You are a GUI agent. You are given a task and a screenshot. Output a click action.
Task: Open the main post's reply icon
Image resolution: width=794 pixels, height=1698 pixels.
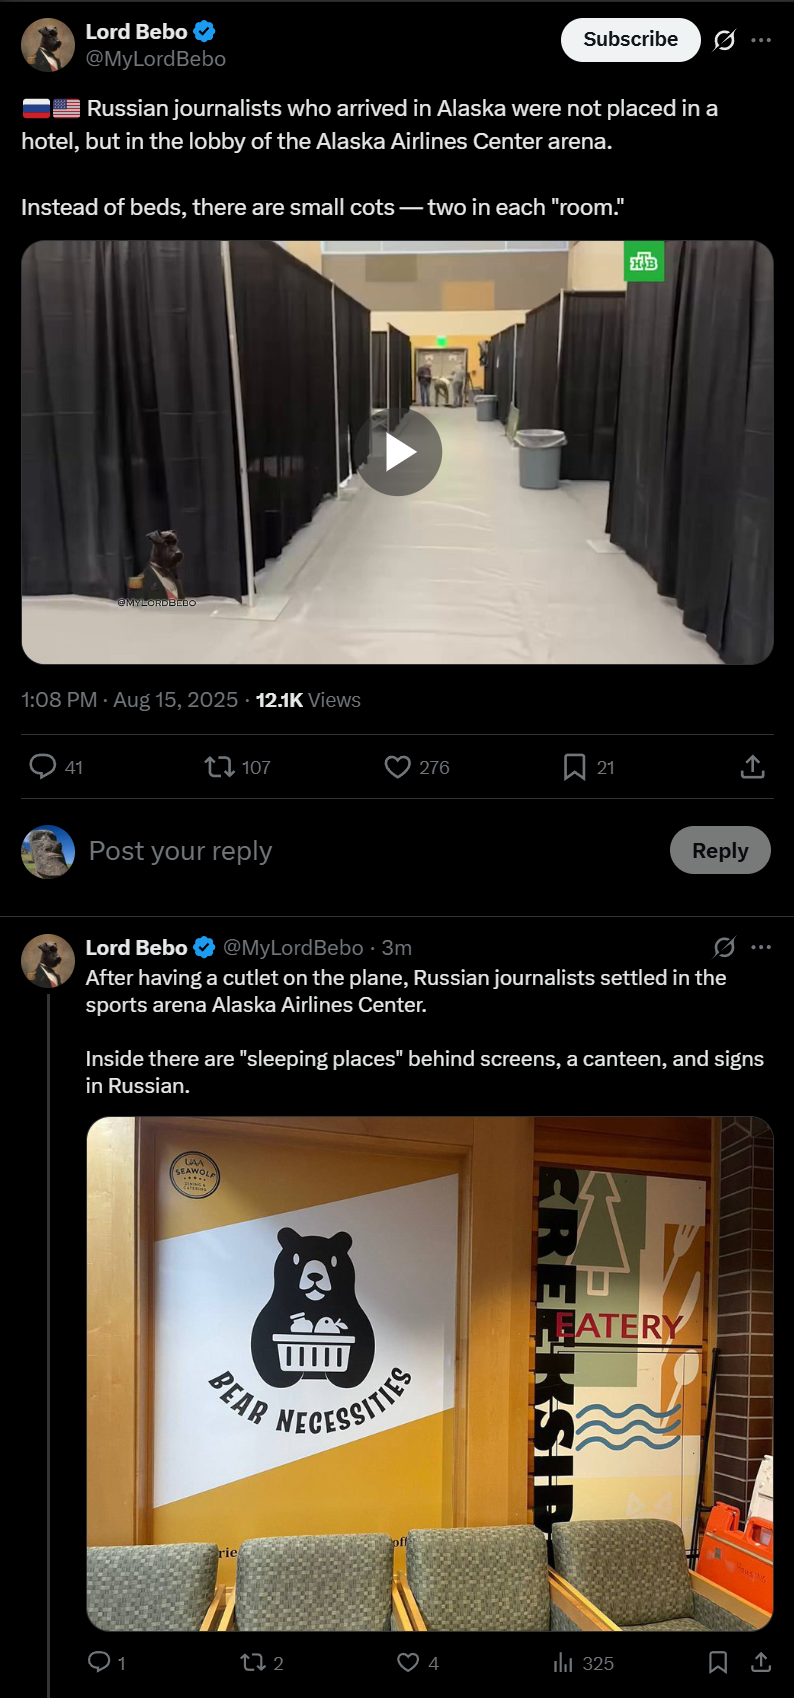(42, 767)
